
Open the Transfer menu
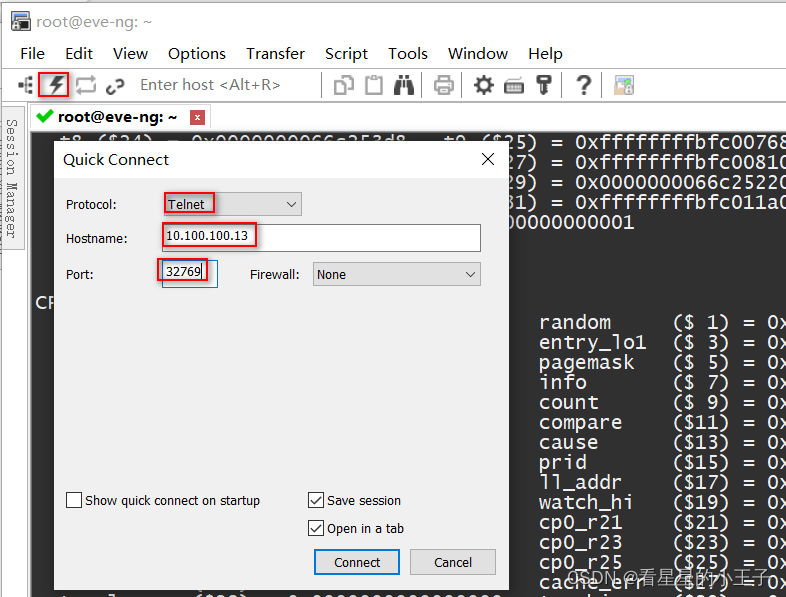275,54
